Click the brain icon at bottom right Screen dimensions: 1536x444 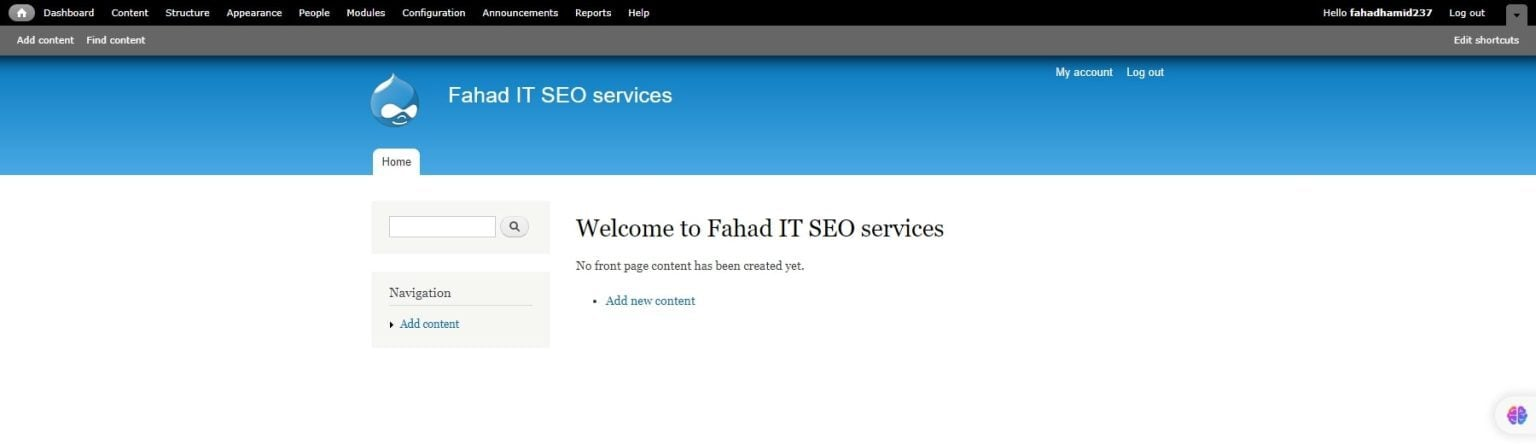(x=1516, y=415)
